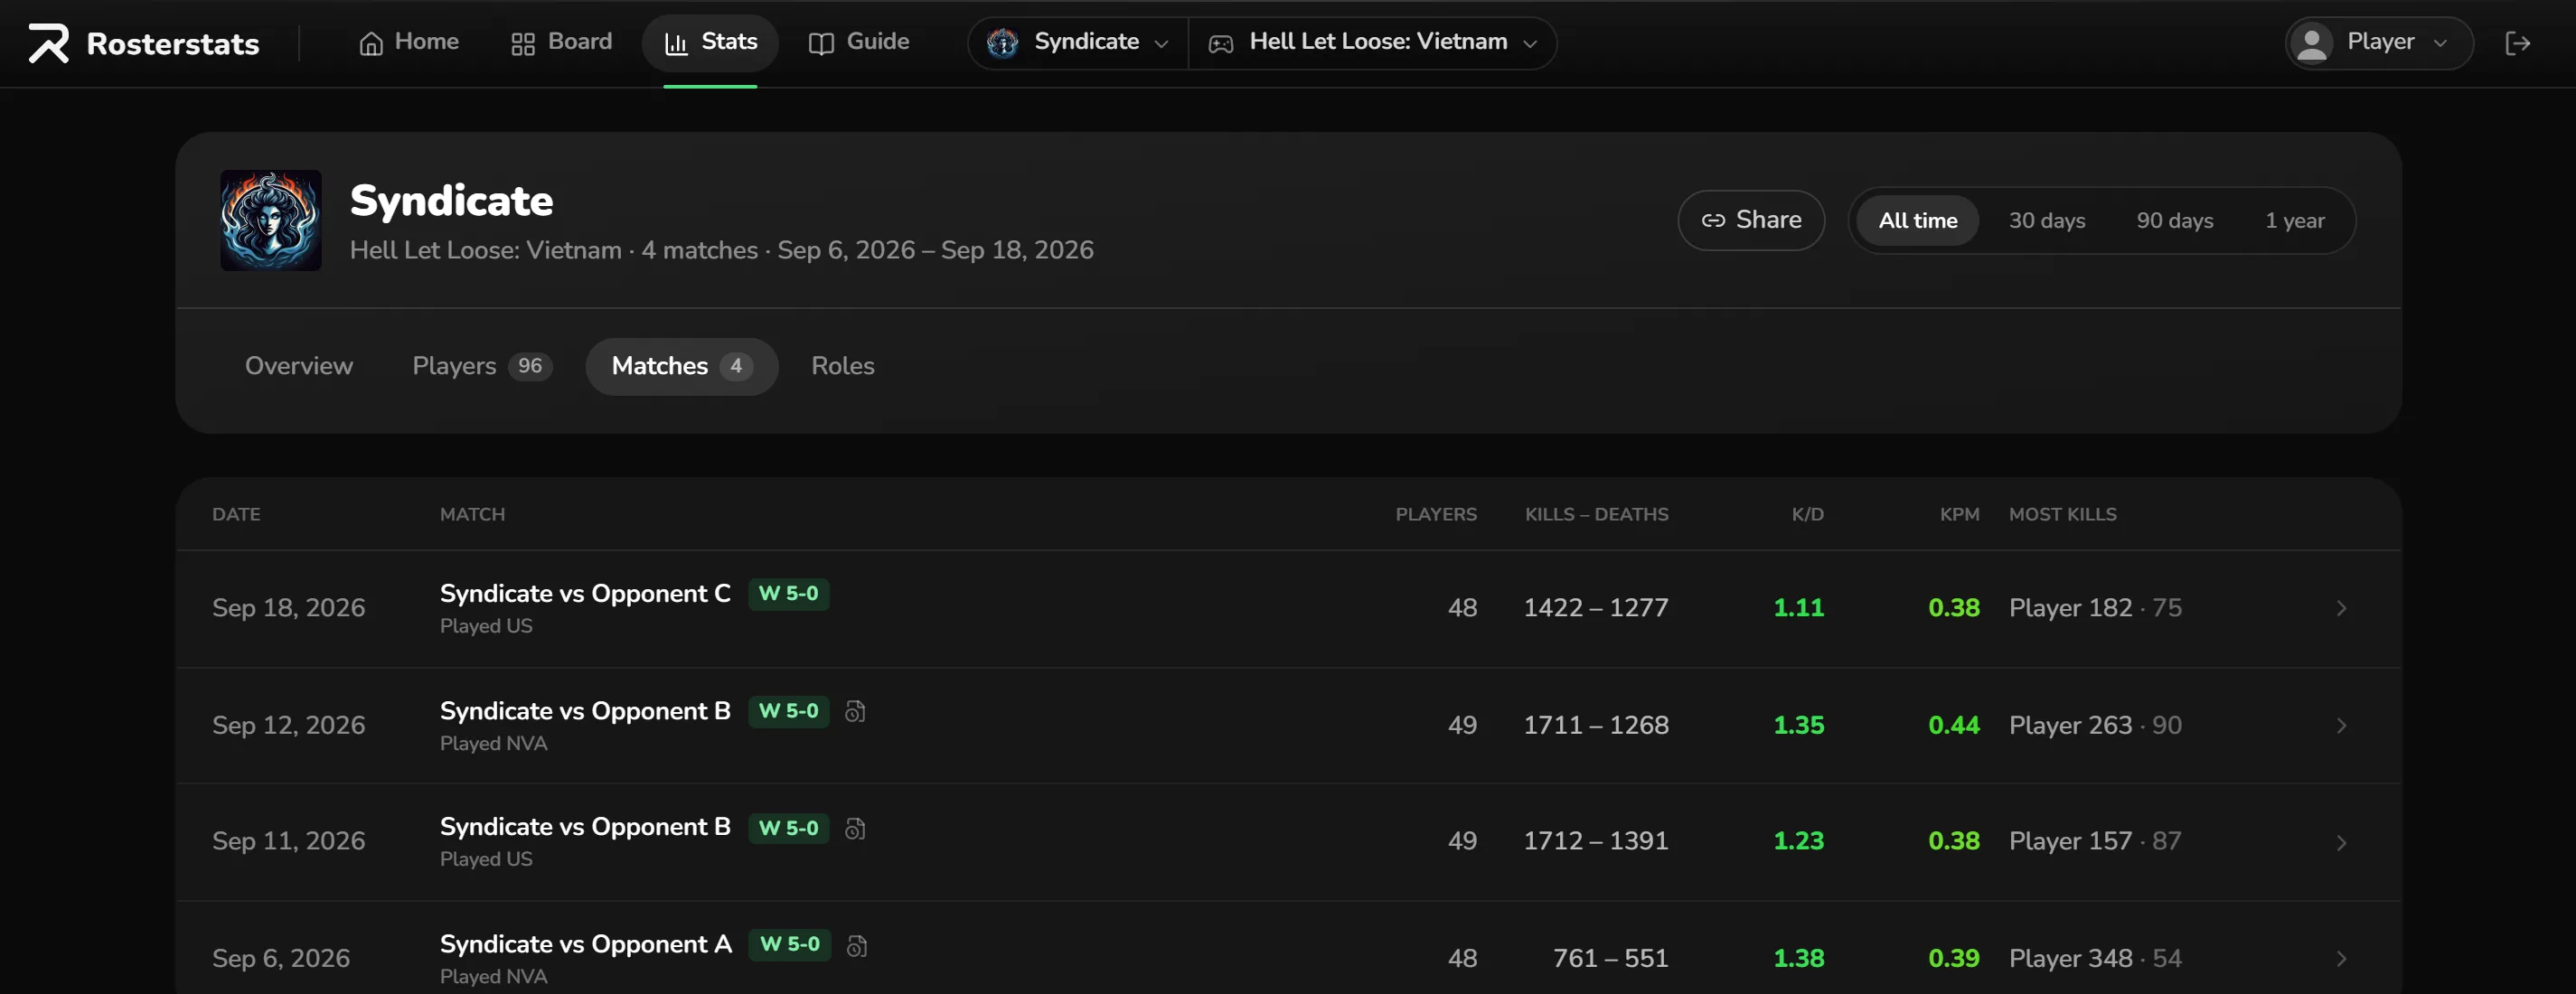Click Player 157 most kills entry
Viewport: 2576px width, 994px height.
click(2095, 841)
